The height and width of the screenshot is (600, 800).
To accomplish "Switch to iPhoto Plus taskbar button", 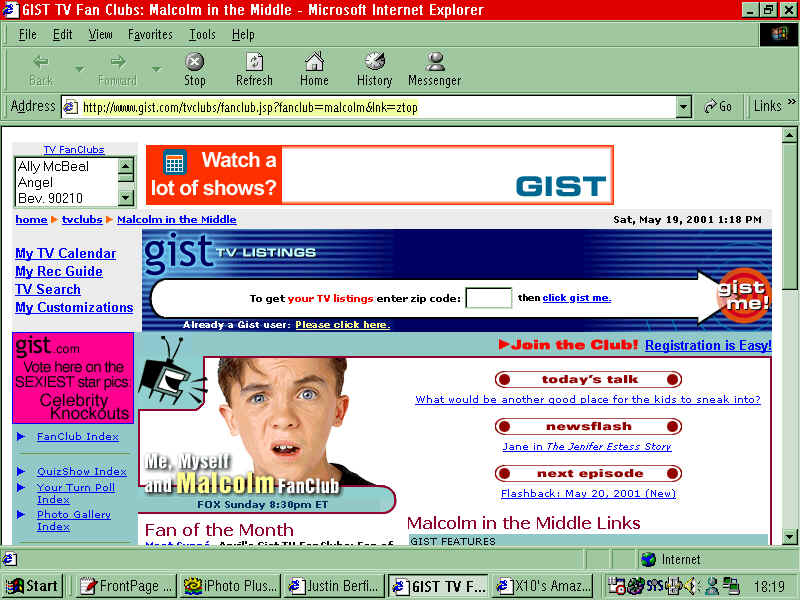I will pyautogui.click(x=230, y=586).
